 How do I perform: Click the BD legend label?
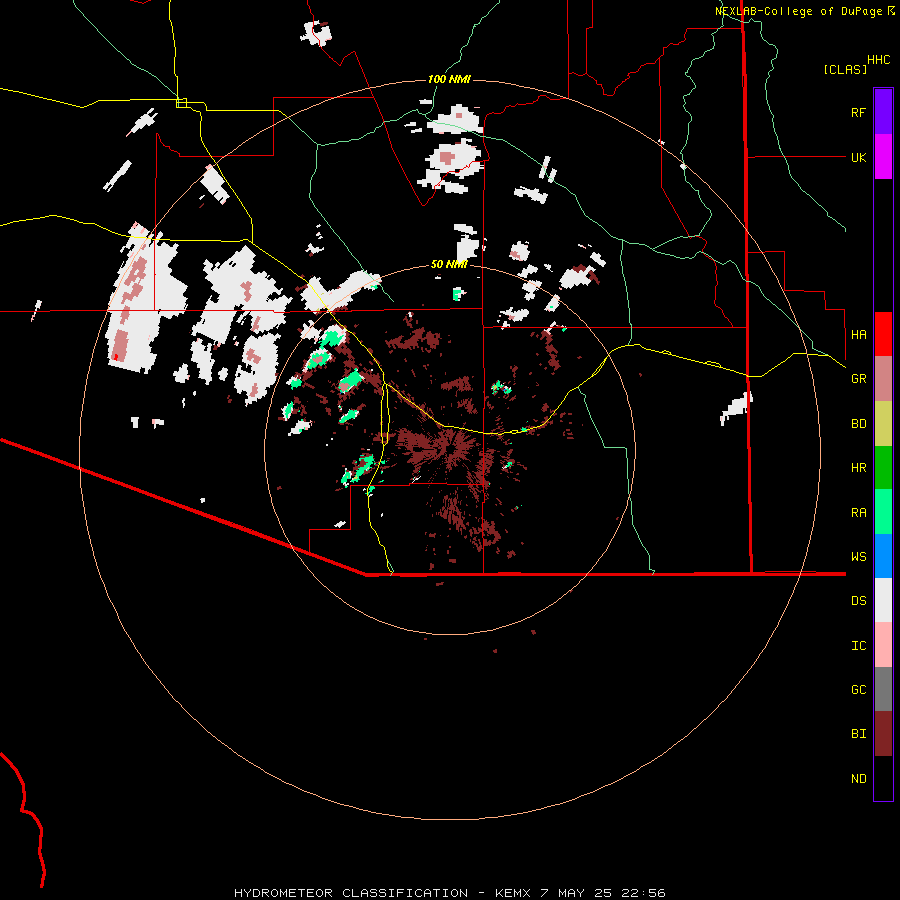coord(858,424)
